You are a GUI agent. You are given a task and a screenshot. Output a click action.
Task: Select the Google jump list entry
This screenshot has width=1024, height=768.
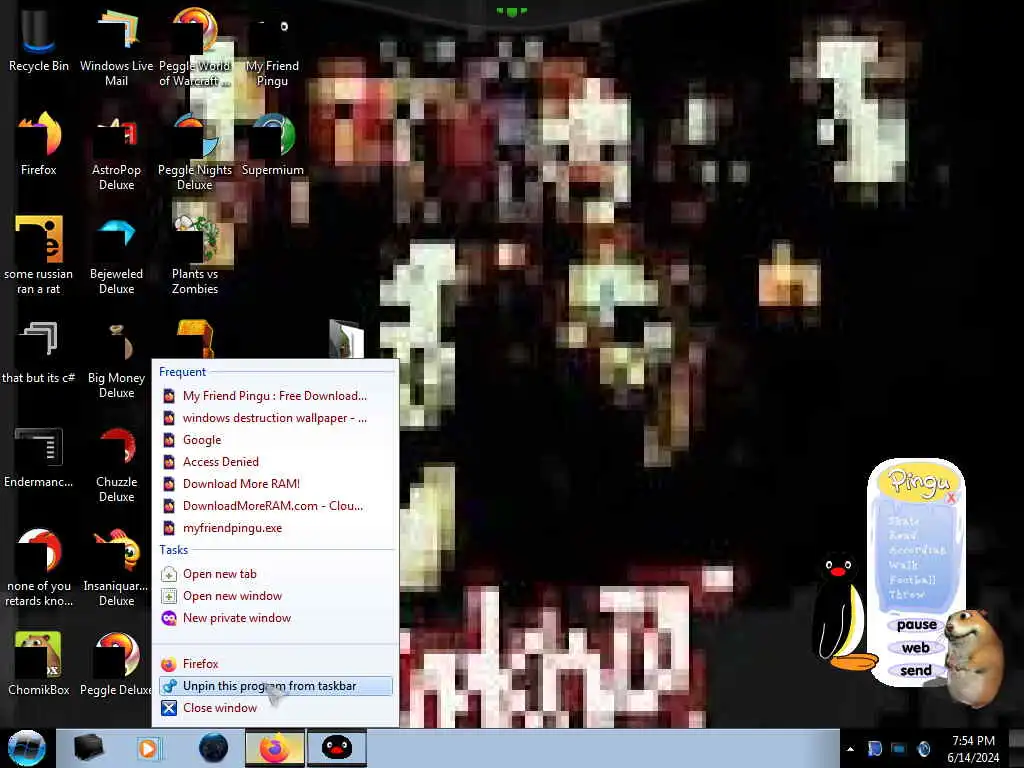275,440
